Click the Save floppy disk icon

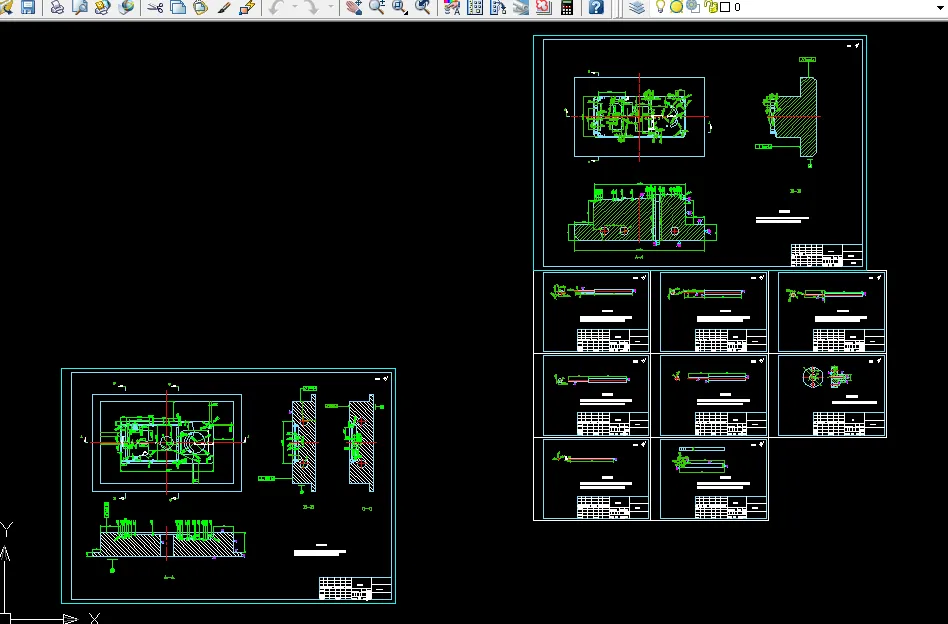pyautogui.click(x=28, y=7)
